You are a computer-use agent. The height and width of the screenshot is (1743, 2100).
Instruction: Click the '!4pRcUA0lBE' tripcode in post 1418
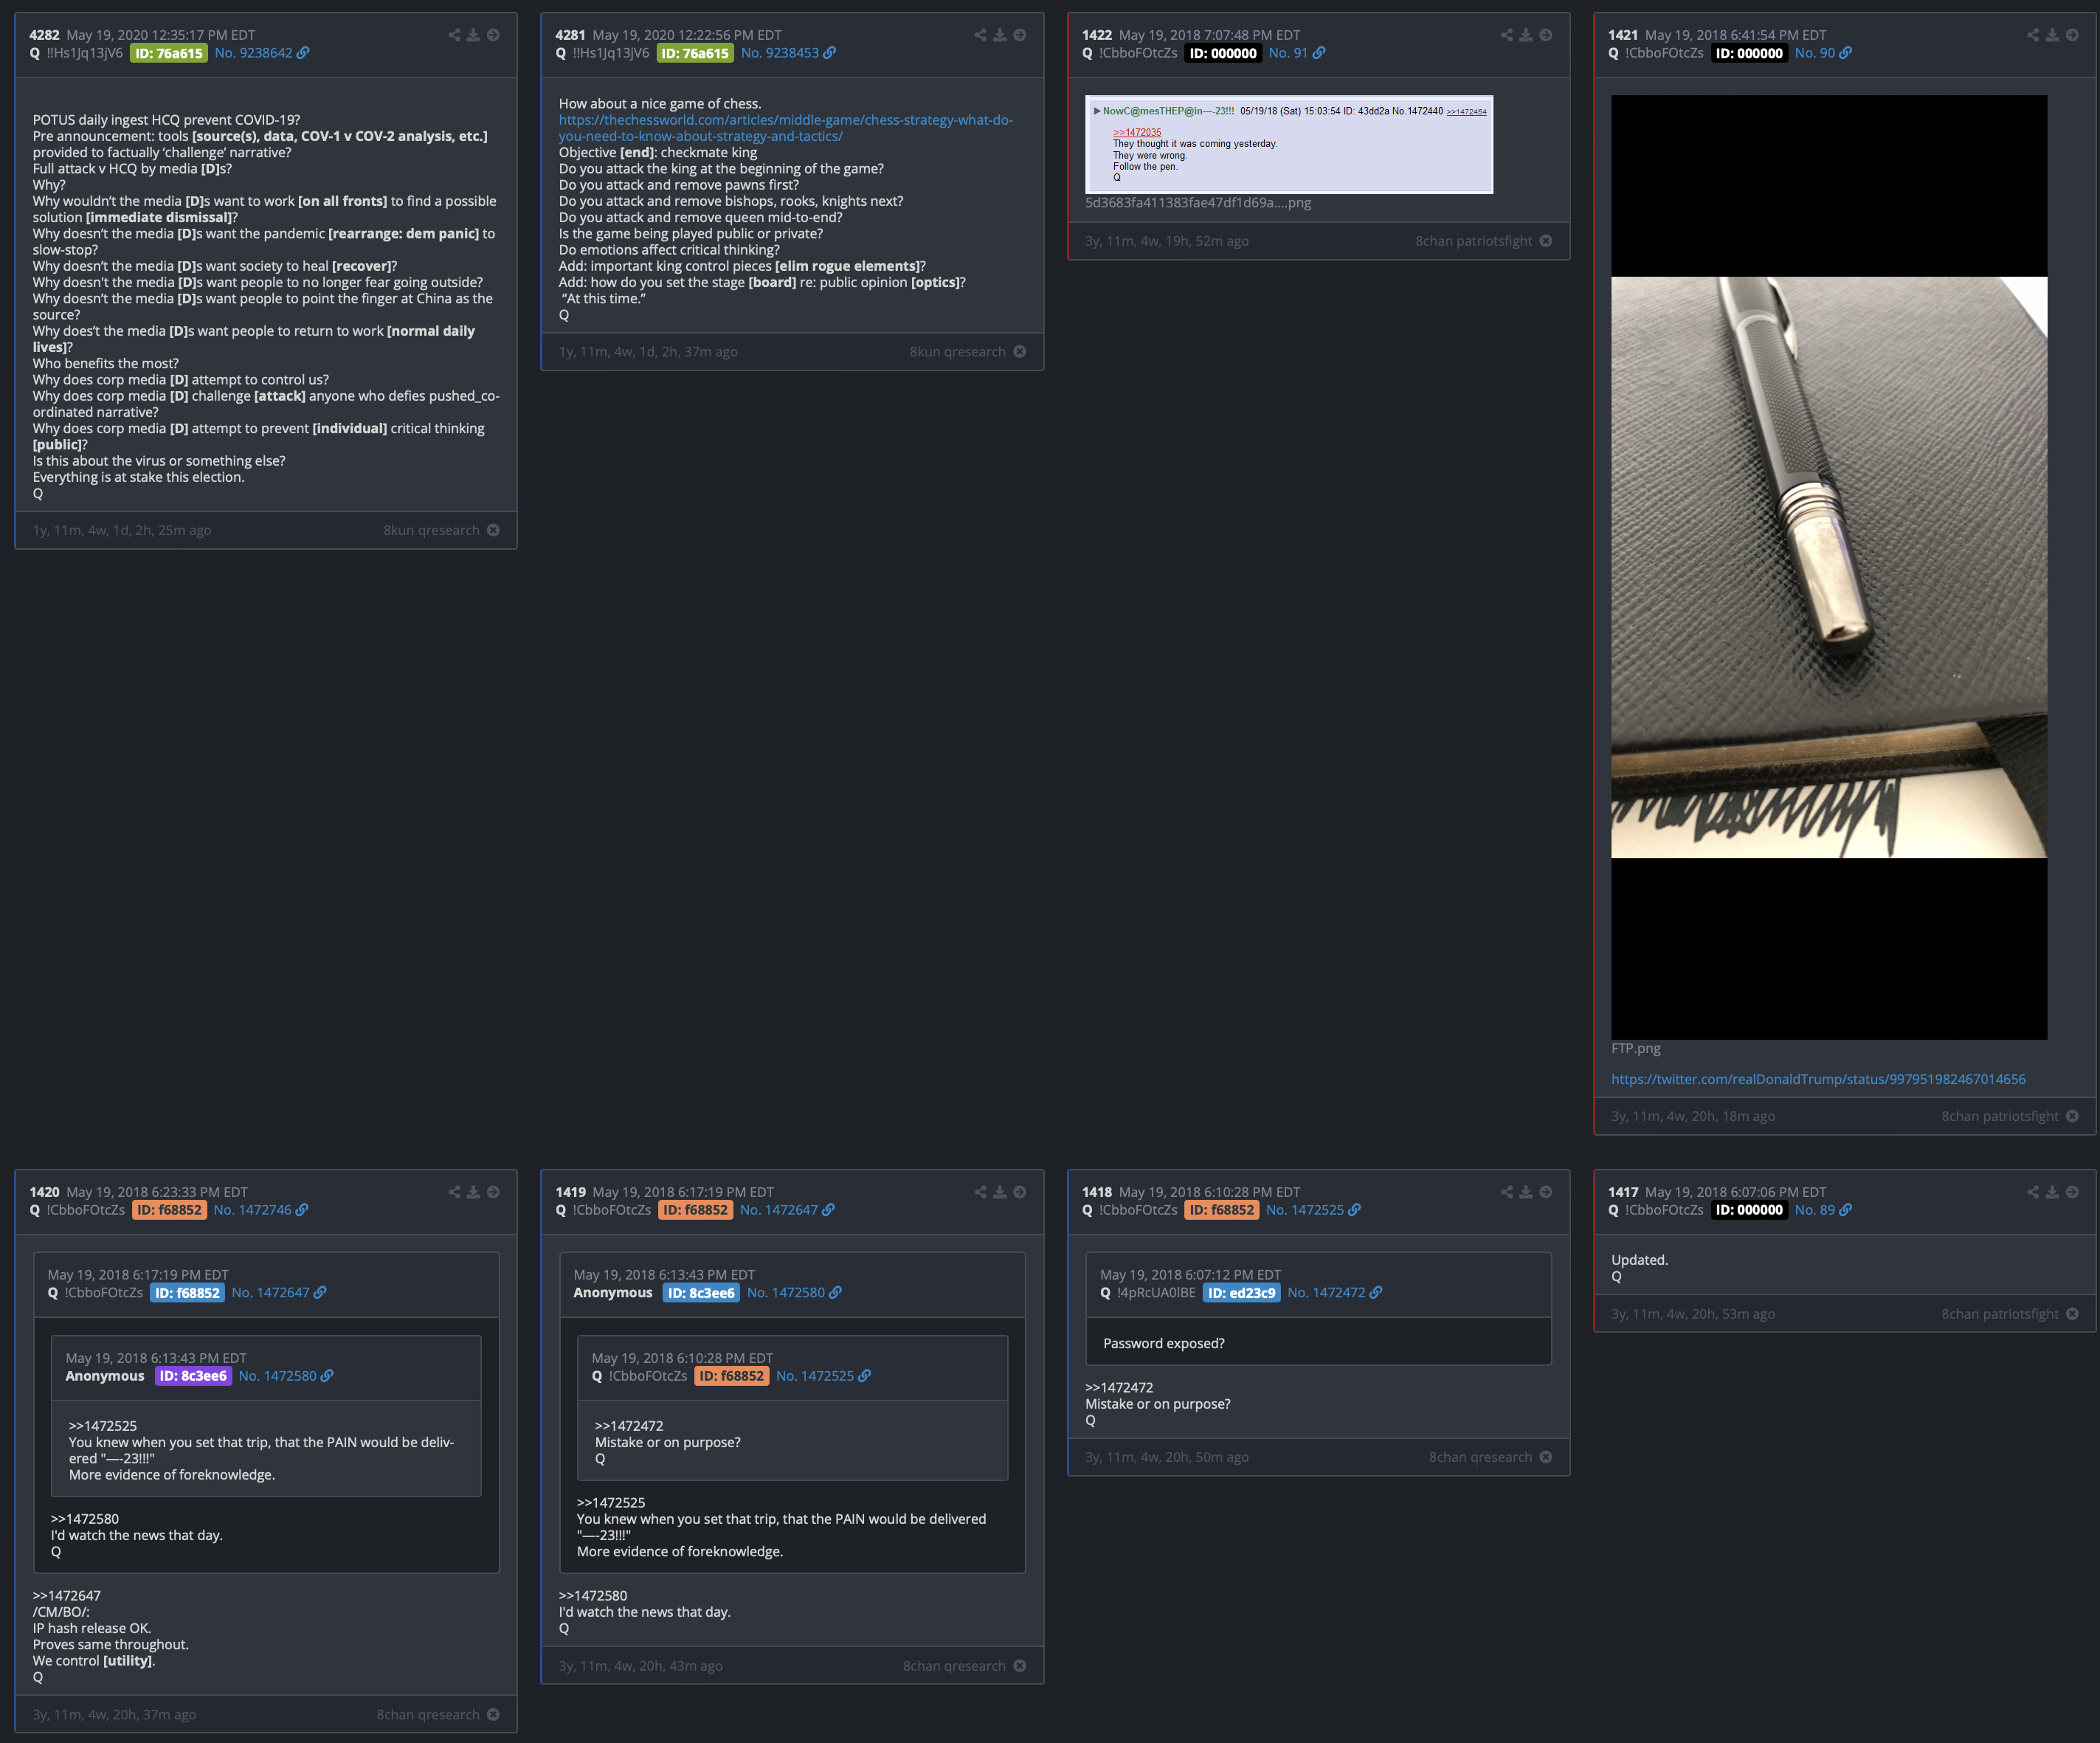tap(1156, 1293)
